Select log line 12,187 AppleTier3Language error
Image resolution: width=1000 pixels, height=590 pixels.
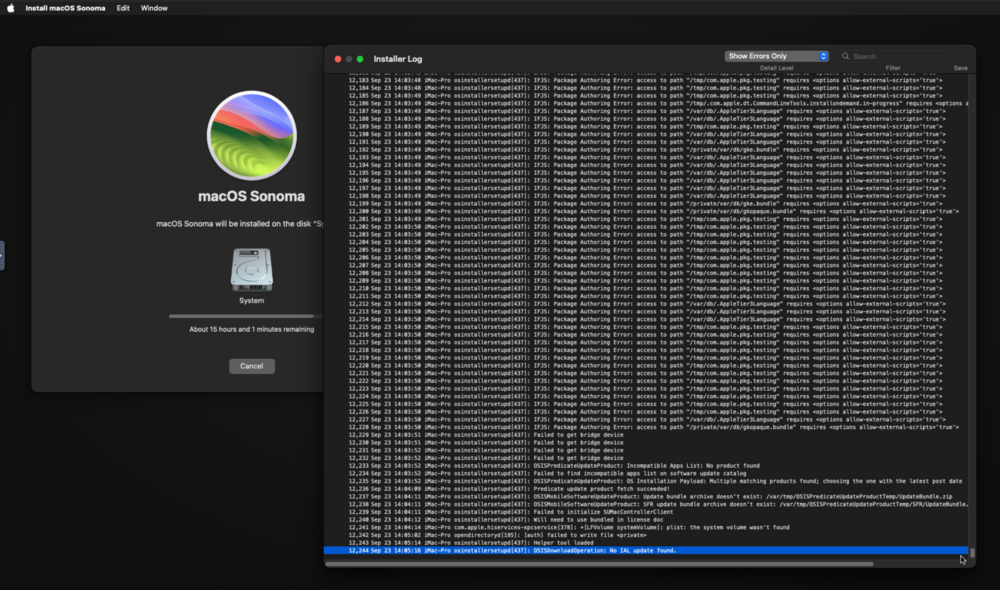point(645,111)
